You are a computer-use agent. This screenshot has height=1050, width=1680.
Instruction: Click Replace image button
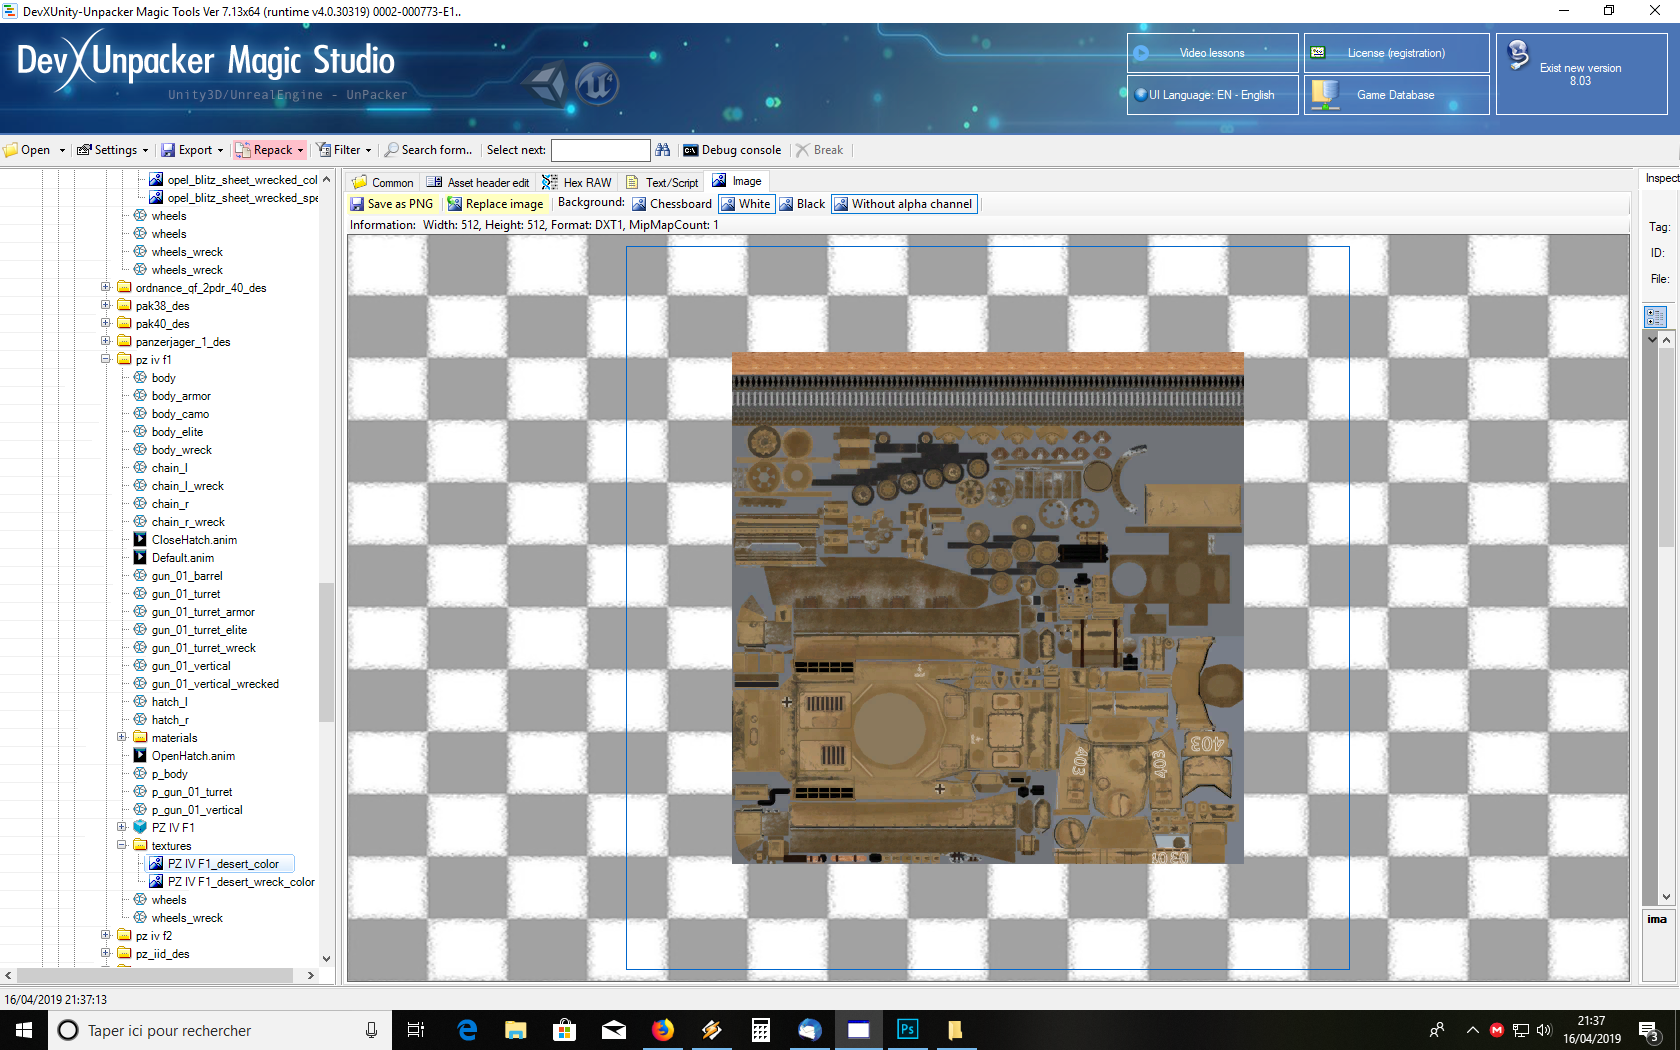click(495, 204)
